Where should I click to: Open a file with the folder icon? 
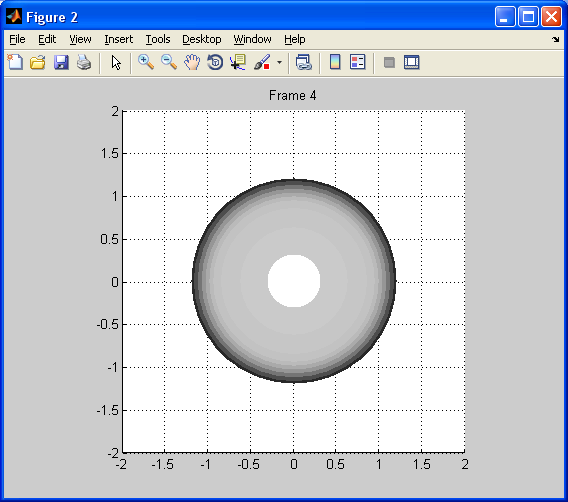coord(38,62)
